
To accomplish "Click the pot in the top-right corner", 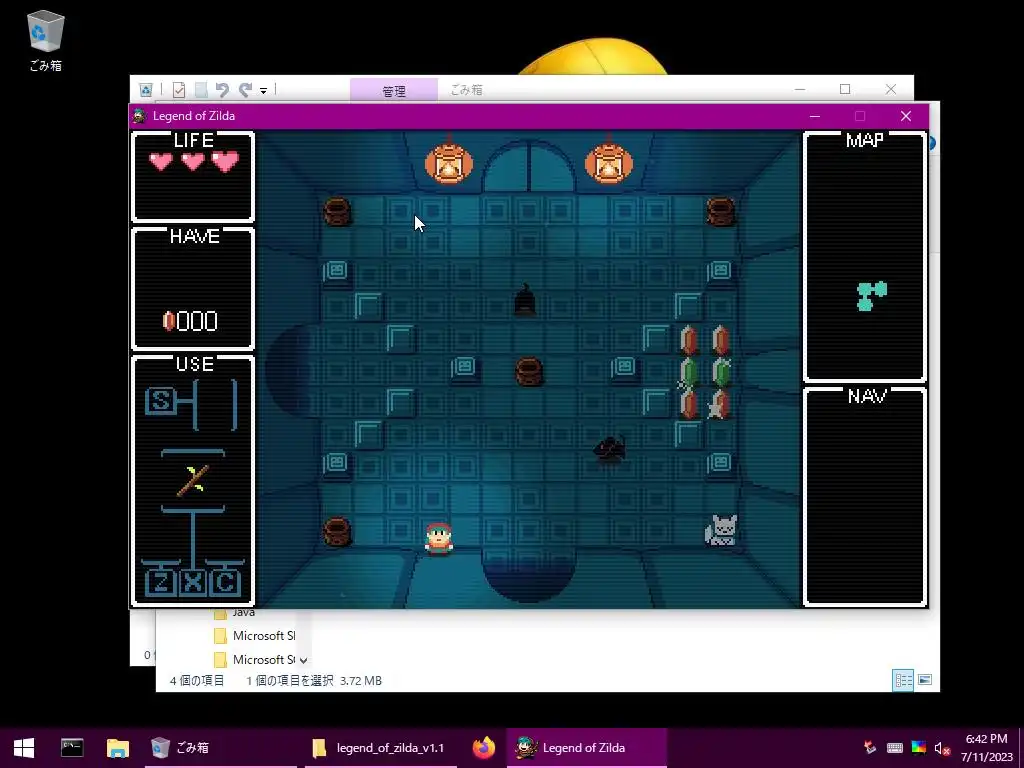I will pyautogui.click(x=720, y=211).
